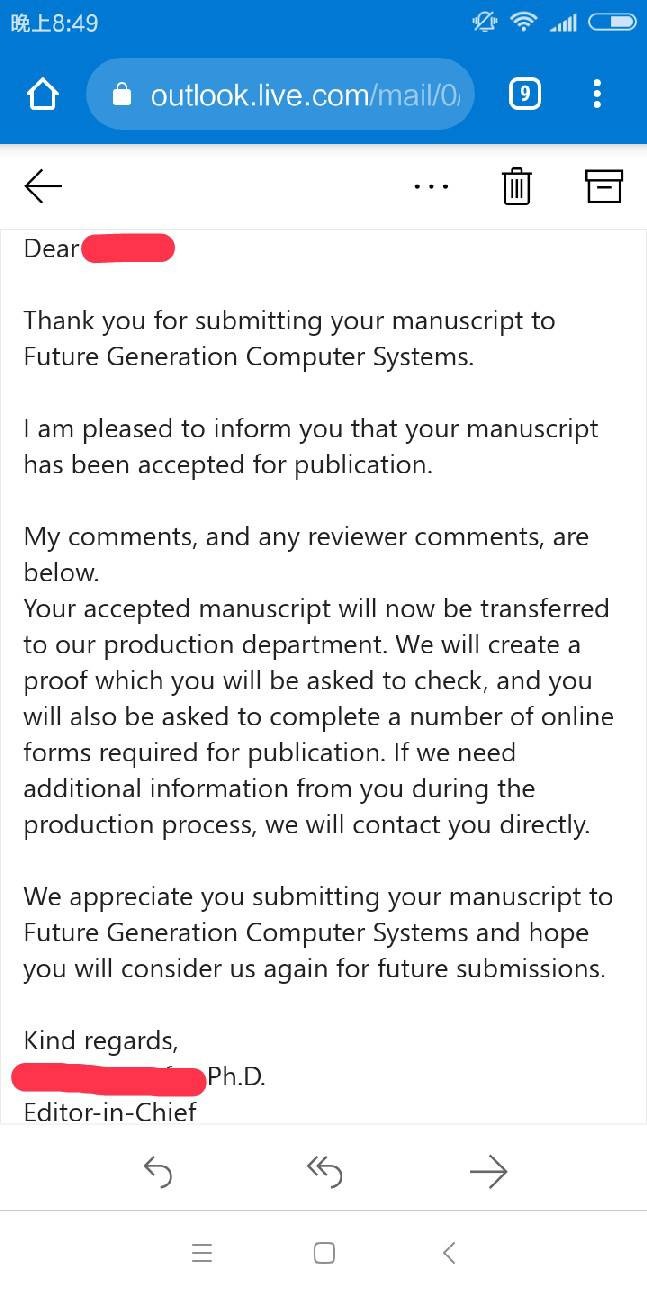Tap the Android square home button

click(x=324, y=1253)
